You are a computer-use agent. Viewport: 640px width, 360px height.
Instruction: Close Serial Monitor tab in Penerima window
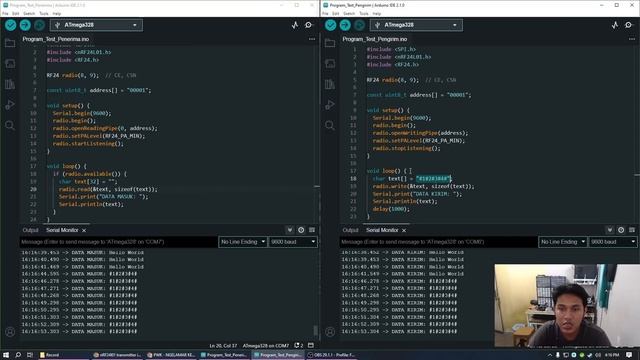[x=84, y=231]
